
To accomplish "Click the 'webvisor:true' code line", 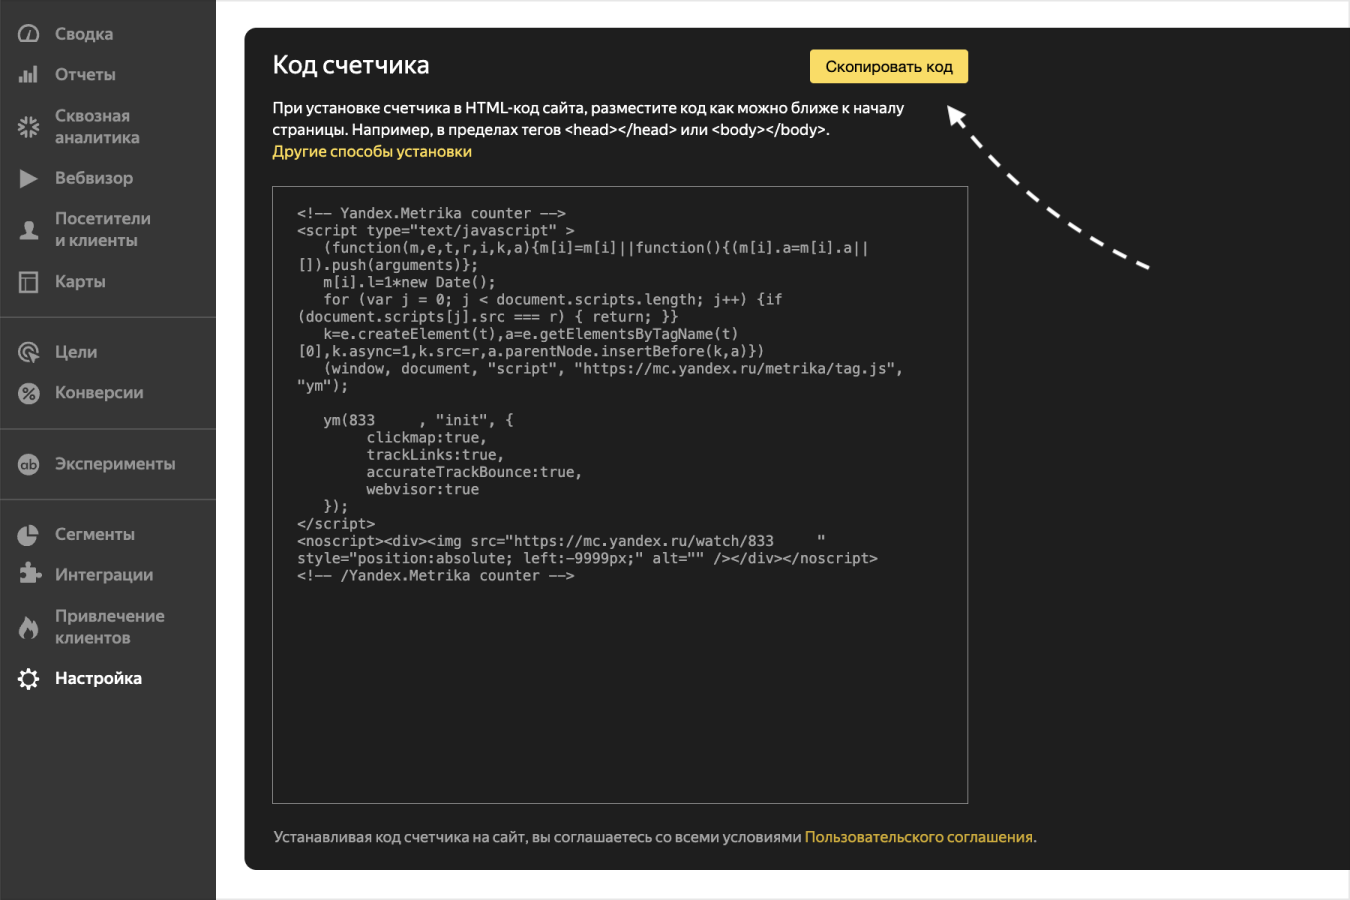I will click(422, 490).
